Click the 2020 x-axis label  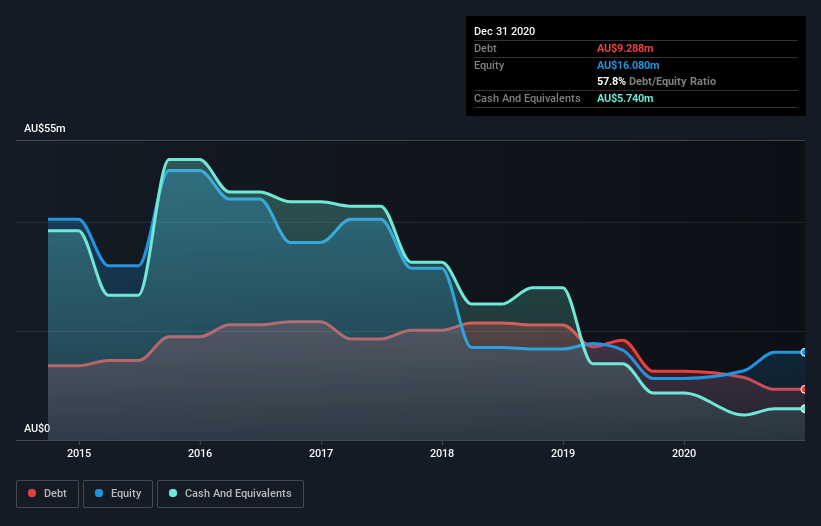coord(684,453)
